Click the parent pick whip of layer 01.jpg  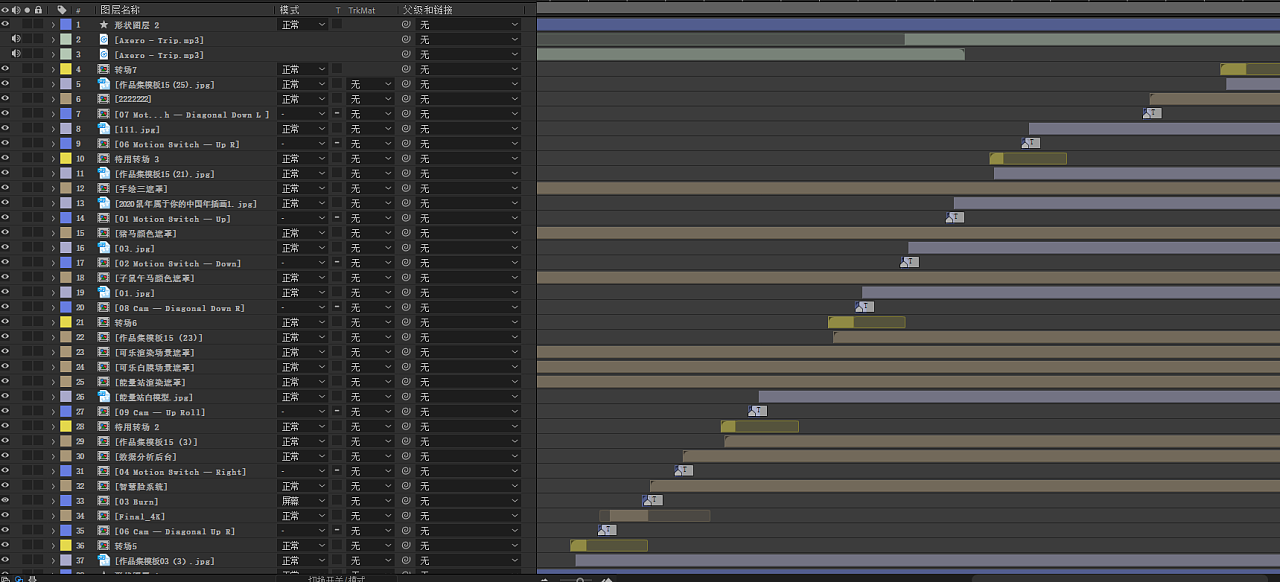[406, 293]
